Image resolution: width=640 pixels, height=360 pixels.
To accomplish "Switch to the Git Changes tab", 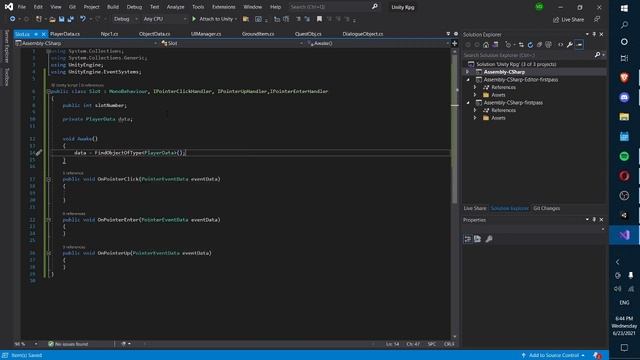I will tap(546, 208).
